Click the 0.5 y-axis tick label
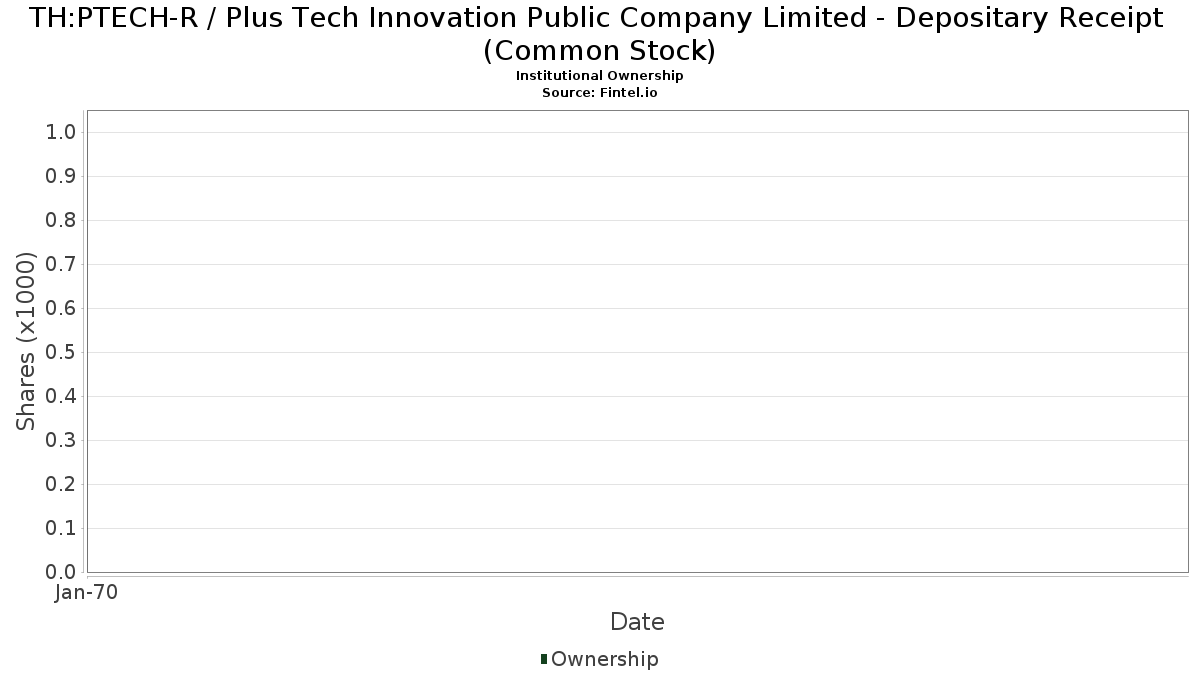This screenshot has width=1200, height=675. tap(61, 353)
